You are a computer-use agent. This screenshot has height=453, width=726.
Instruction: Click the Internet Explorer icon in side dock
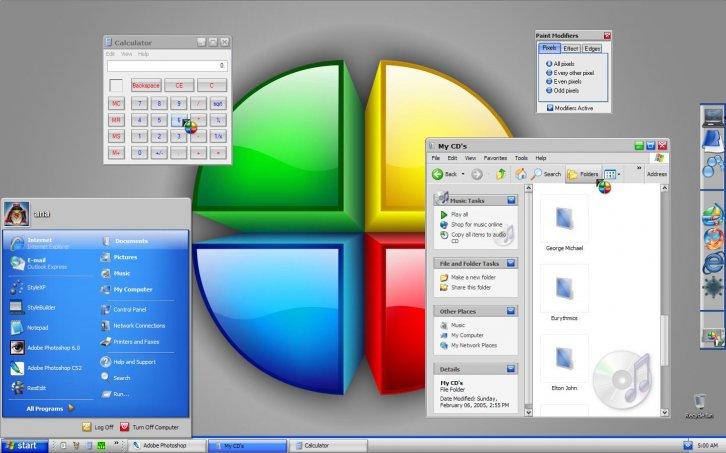click(x=713, y=264)
